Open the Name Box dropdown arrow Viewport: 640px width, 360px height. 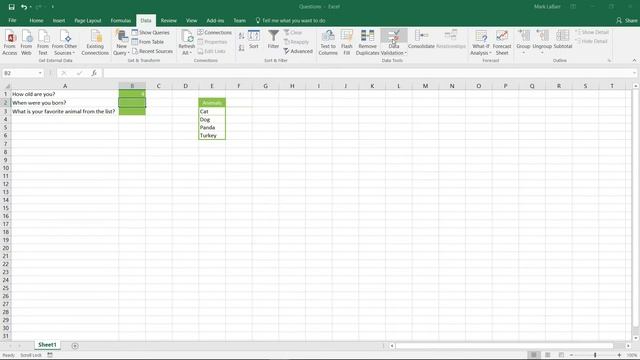[40, 73]
